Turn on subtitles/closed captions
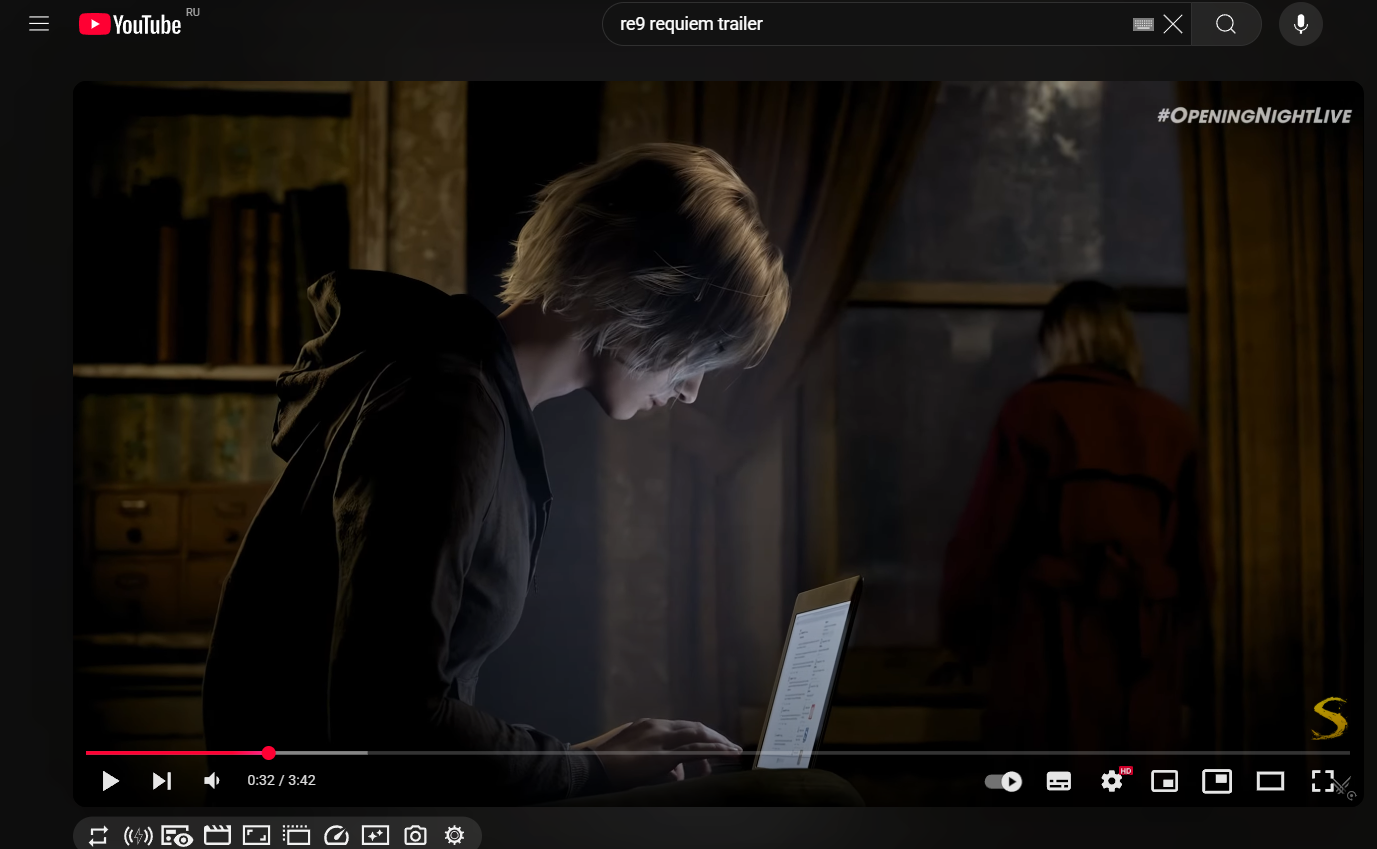This screenshot has height=849, width=1377. (x=1059, y=781)
